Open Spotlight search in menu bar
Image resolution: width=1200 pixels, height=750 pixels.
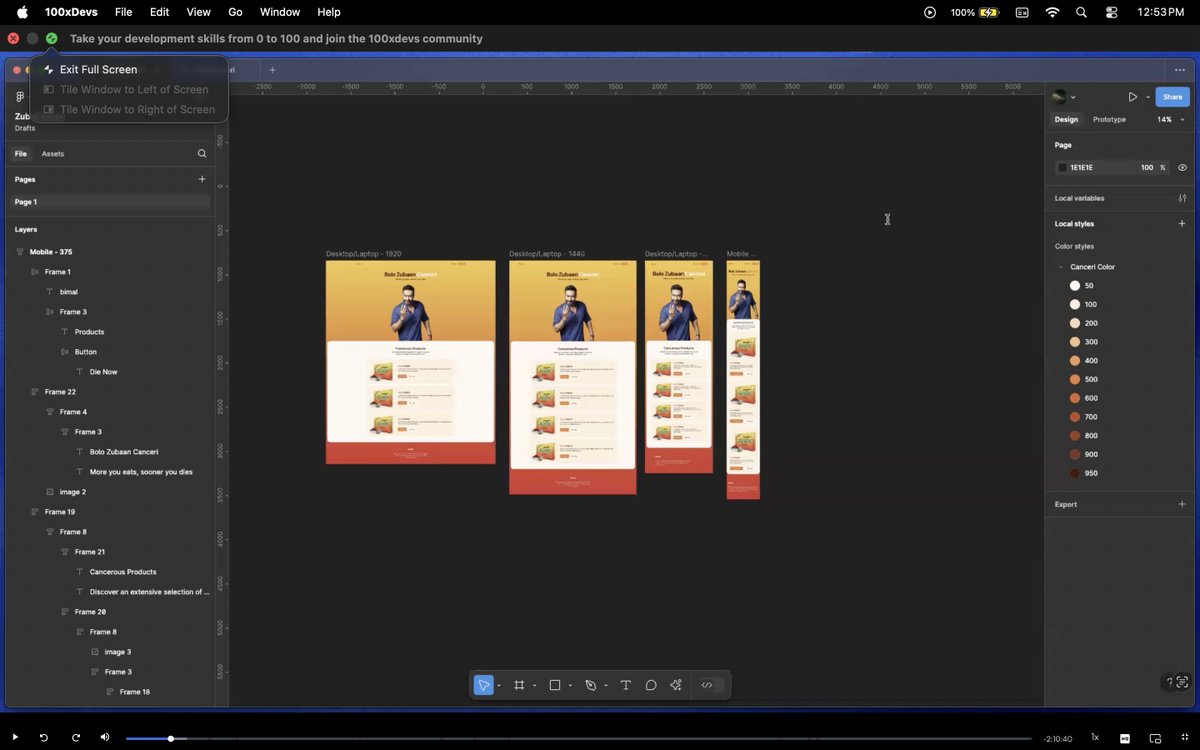click(1081, 12)
